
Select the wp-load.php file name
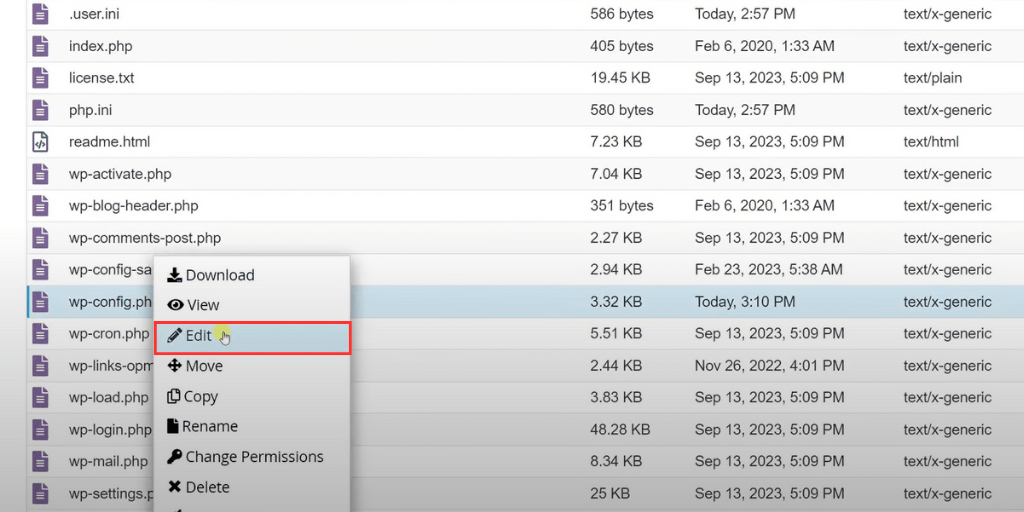pyautogui.click(x=108, y=397)
